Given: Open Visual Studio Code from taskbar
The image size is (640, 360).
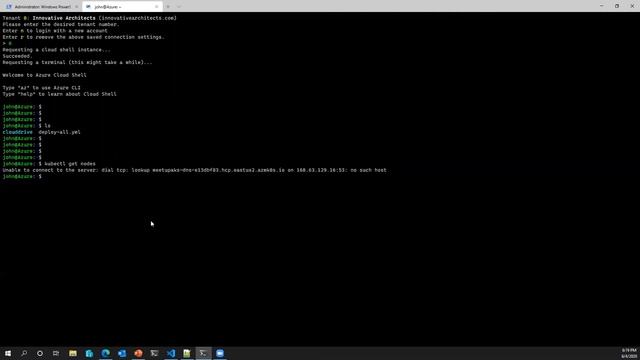Looking at the screenshot, I should [171, 353].
